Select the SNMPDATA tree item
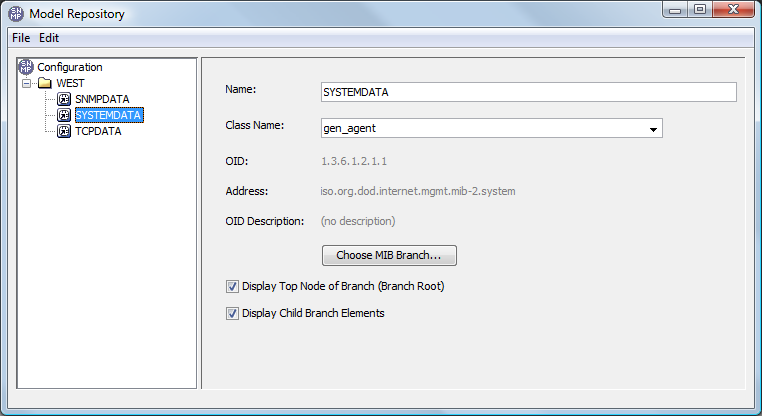Image resolution: width=762 pixels, height=416 pixels. point(102,99)
